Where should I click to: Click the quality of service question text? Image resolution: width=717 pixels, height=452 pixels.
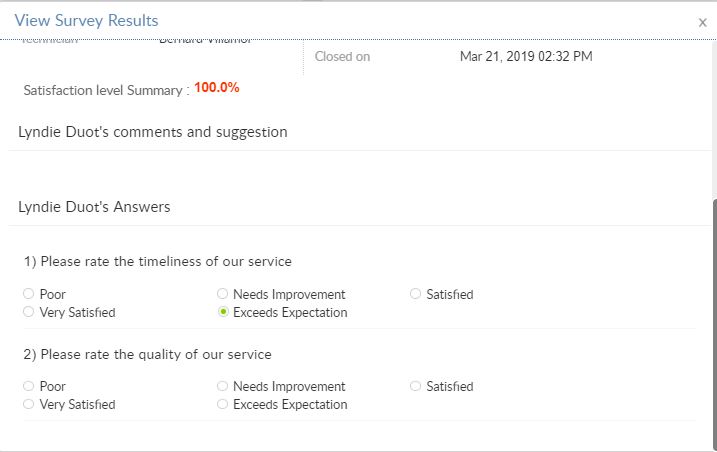click(x=148, y=354)
